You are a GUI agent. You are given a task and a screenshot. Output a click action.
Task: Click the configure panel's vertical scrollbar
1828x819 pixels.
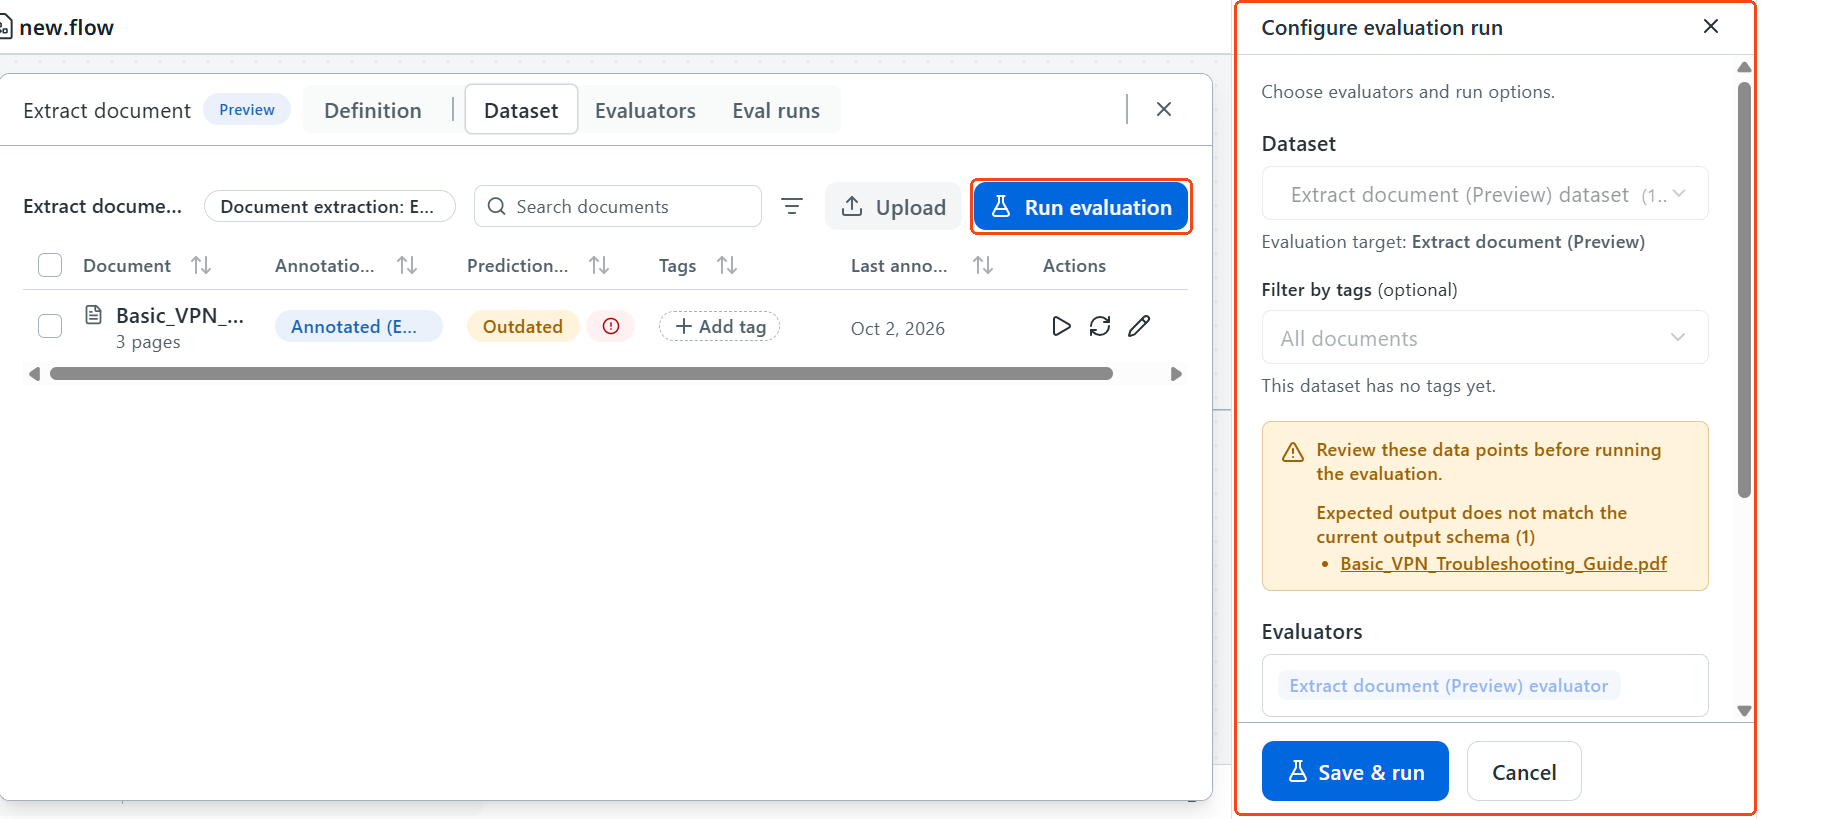click(1744, 290)
